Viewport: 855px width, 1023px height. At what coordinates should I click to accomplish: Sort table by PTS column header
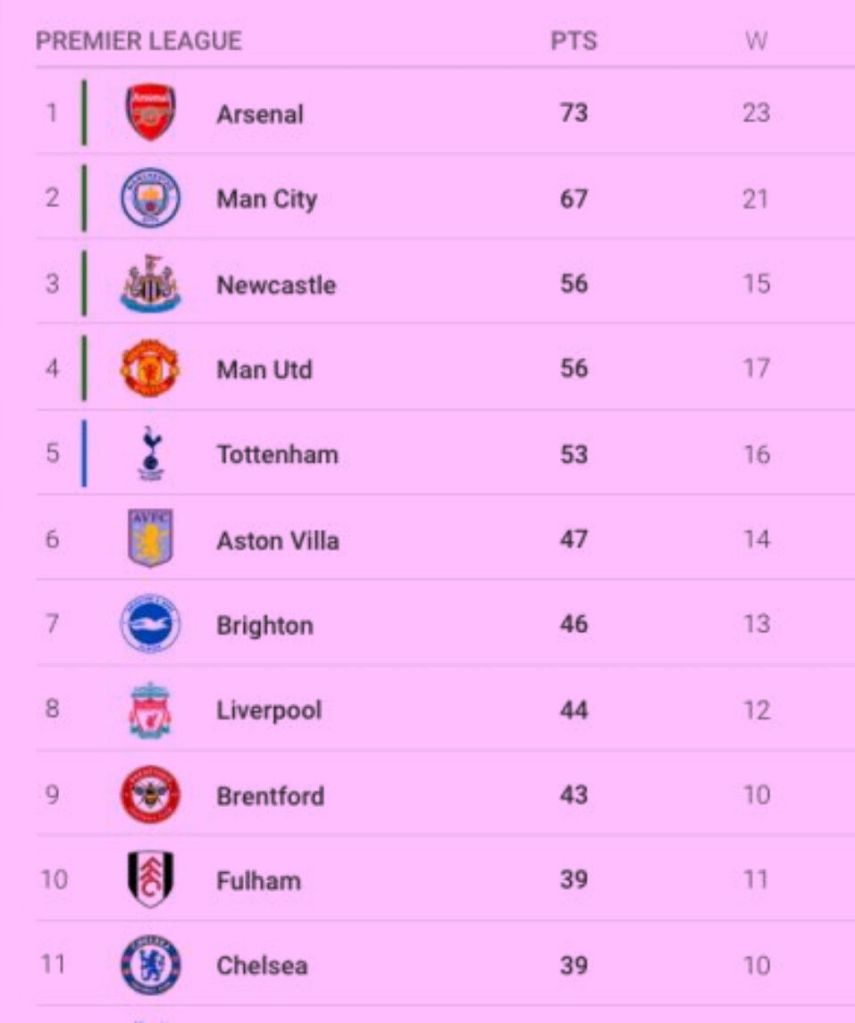coord(574,41)
